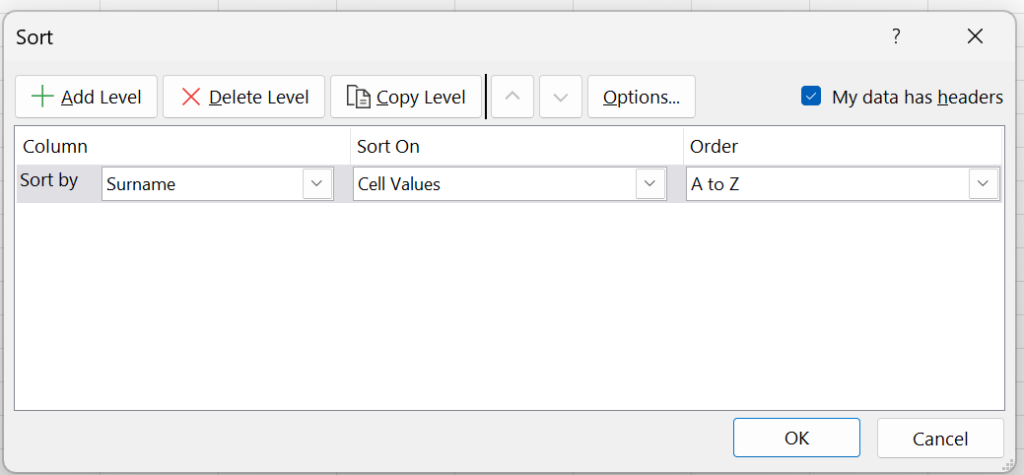Close the Sort dialog with the X
This screenshot has height=475, width=1024.
pyautogui.click(x=976, y=37)
